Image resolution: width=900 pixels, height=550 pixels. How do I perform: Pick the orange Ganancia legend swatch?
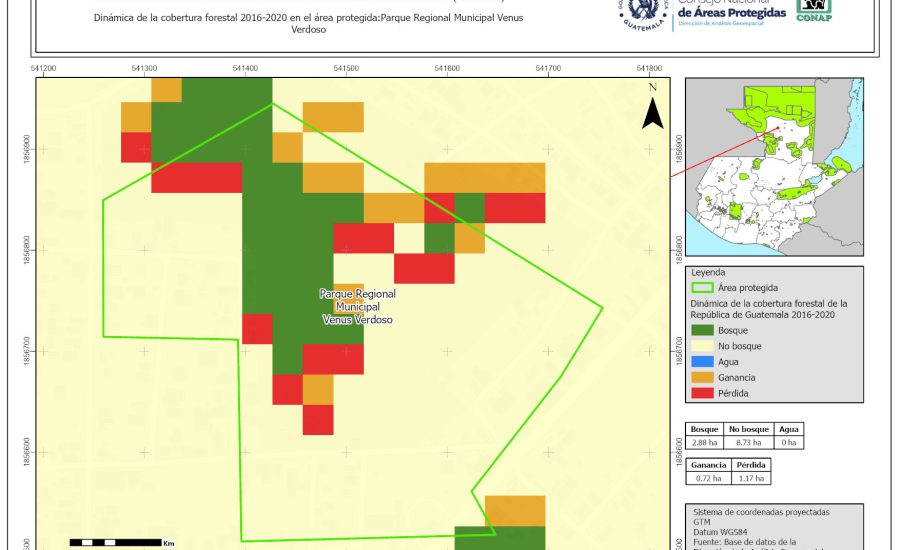click(702, 378)
